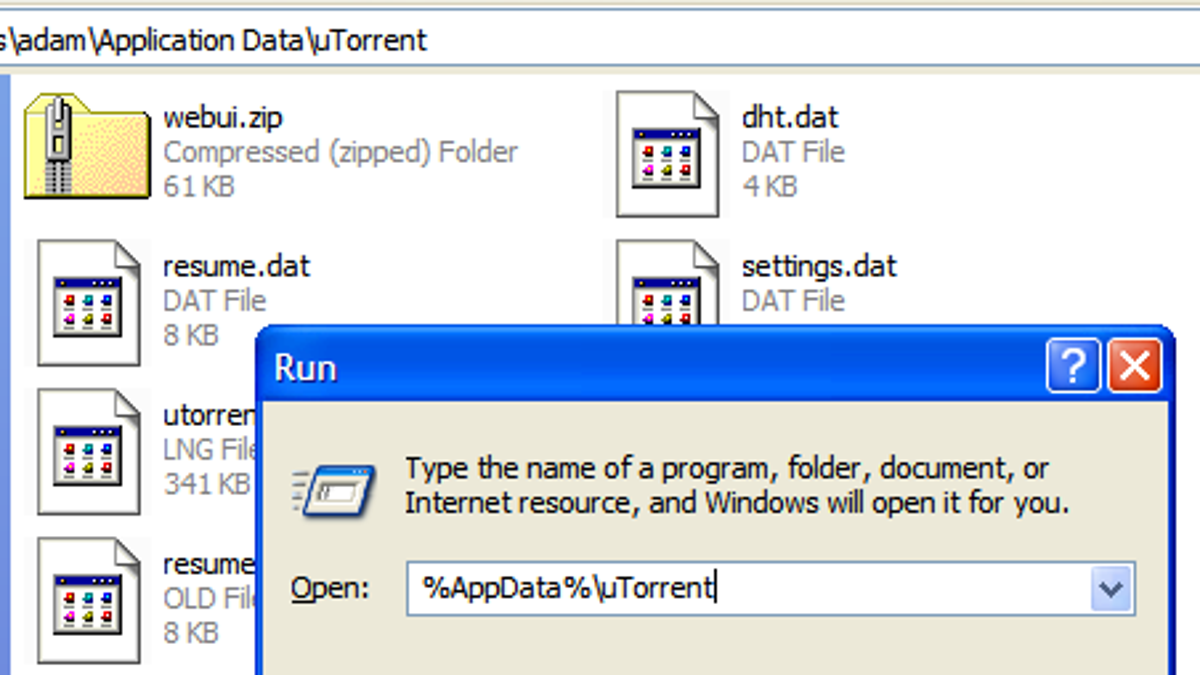Click the Run dialog title bar text
Screen dimensions: 1200x675
click(x=306, y=368)
